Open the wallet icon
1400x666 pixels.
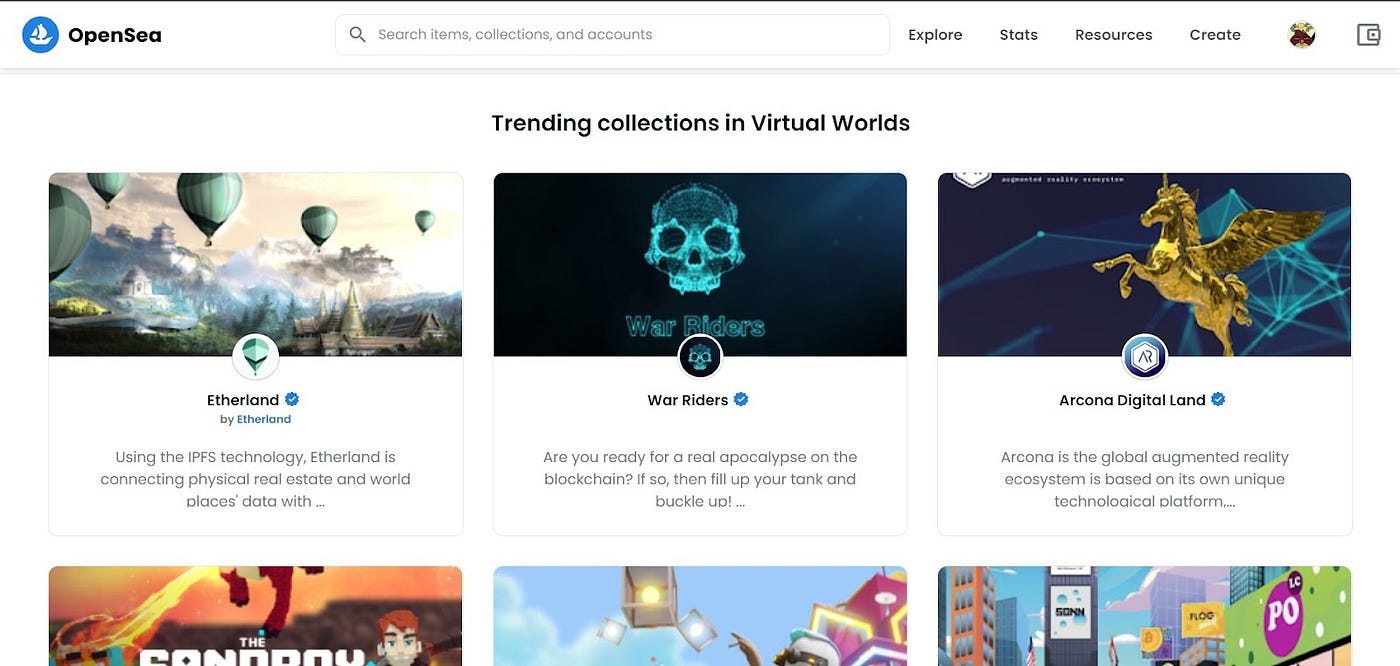coord(1368,35)
